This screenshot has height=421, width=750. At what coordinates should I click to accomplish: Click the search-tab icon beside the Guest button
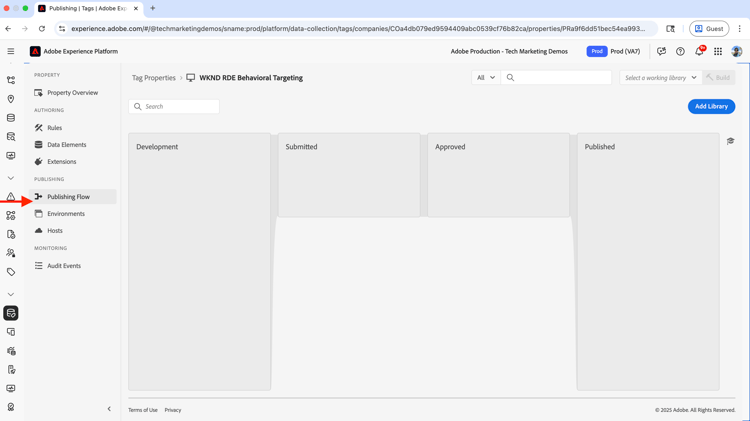pos(671,29)
